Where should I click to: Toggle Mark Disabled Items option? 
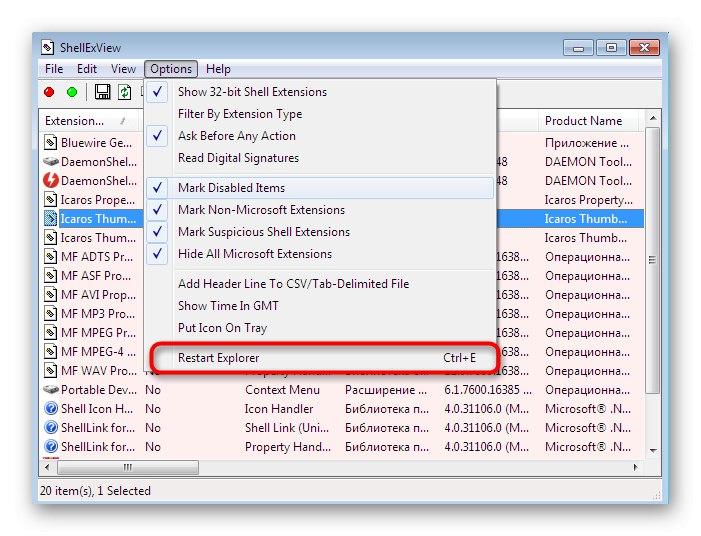tap(320, 188)
